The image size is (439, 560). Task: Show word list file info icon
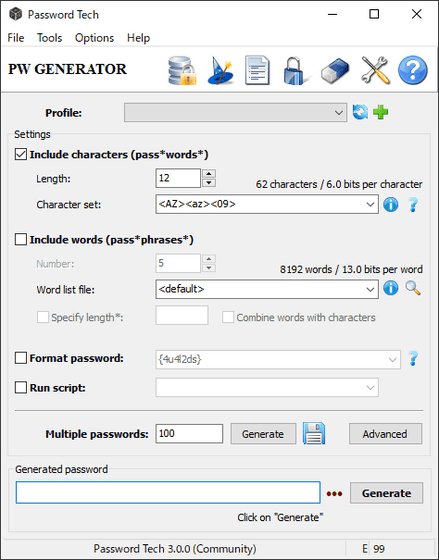[390, 288]
